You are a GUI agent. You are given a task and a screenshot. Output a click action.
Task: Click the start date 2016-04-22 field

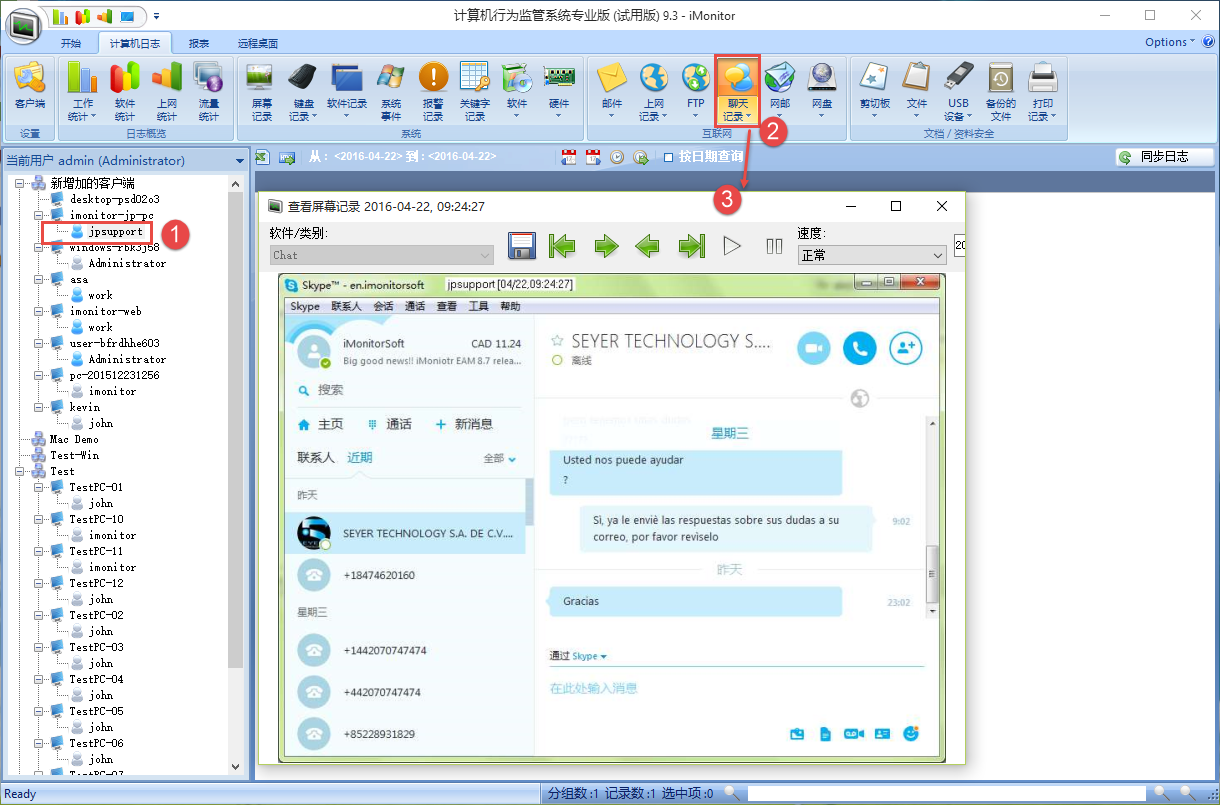tap(370, 157)
